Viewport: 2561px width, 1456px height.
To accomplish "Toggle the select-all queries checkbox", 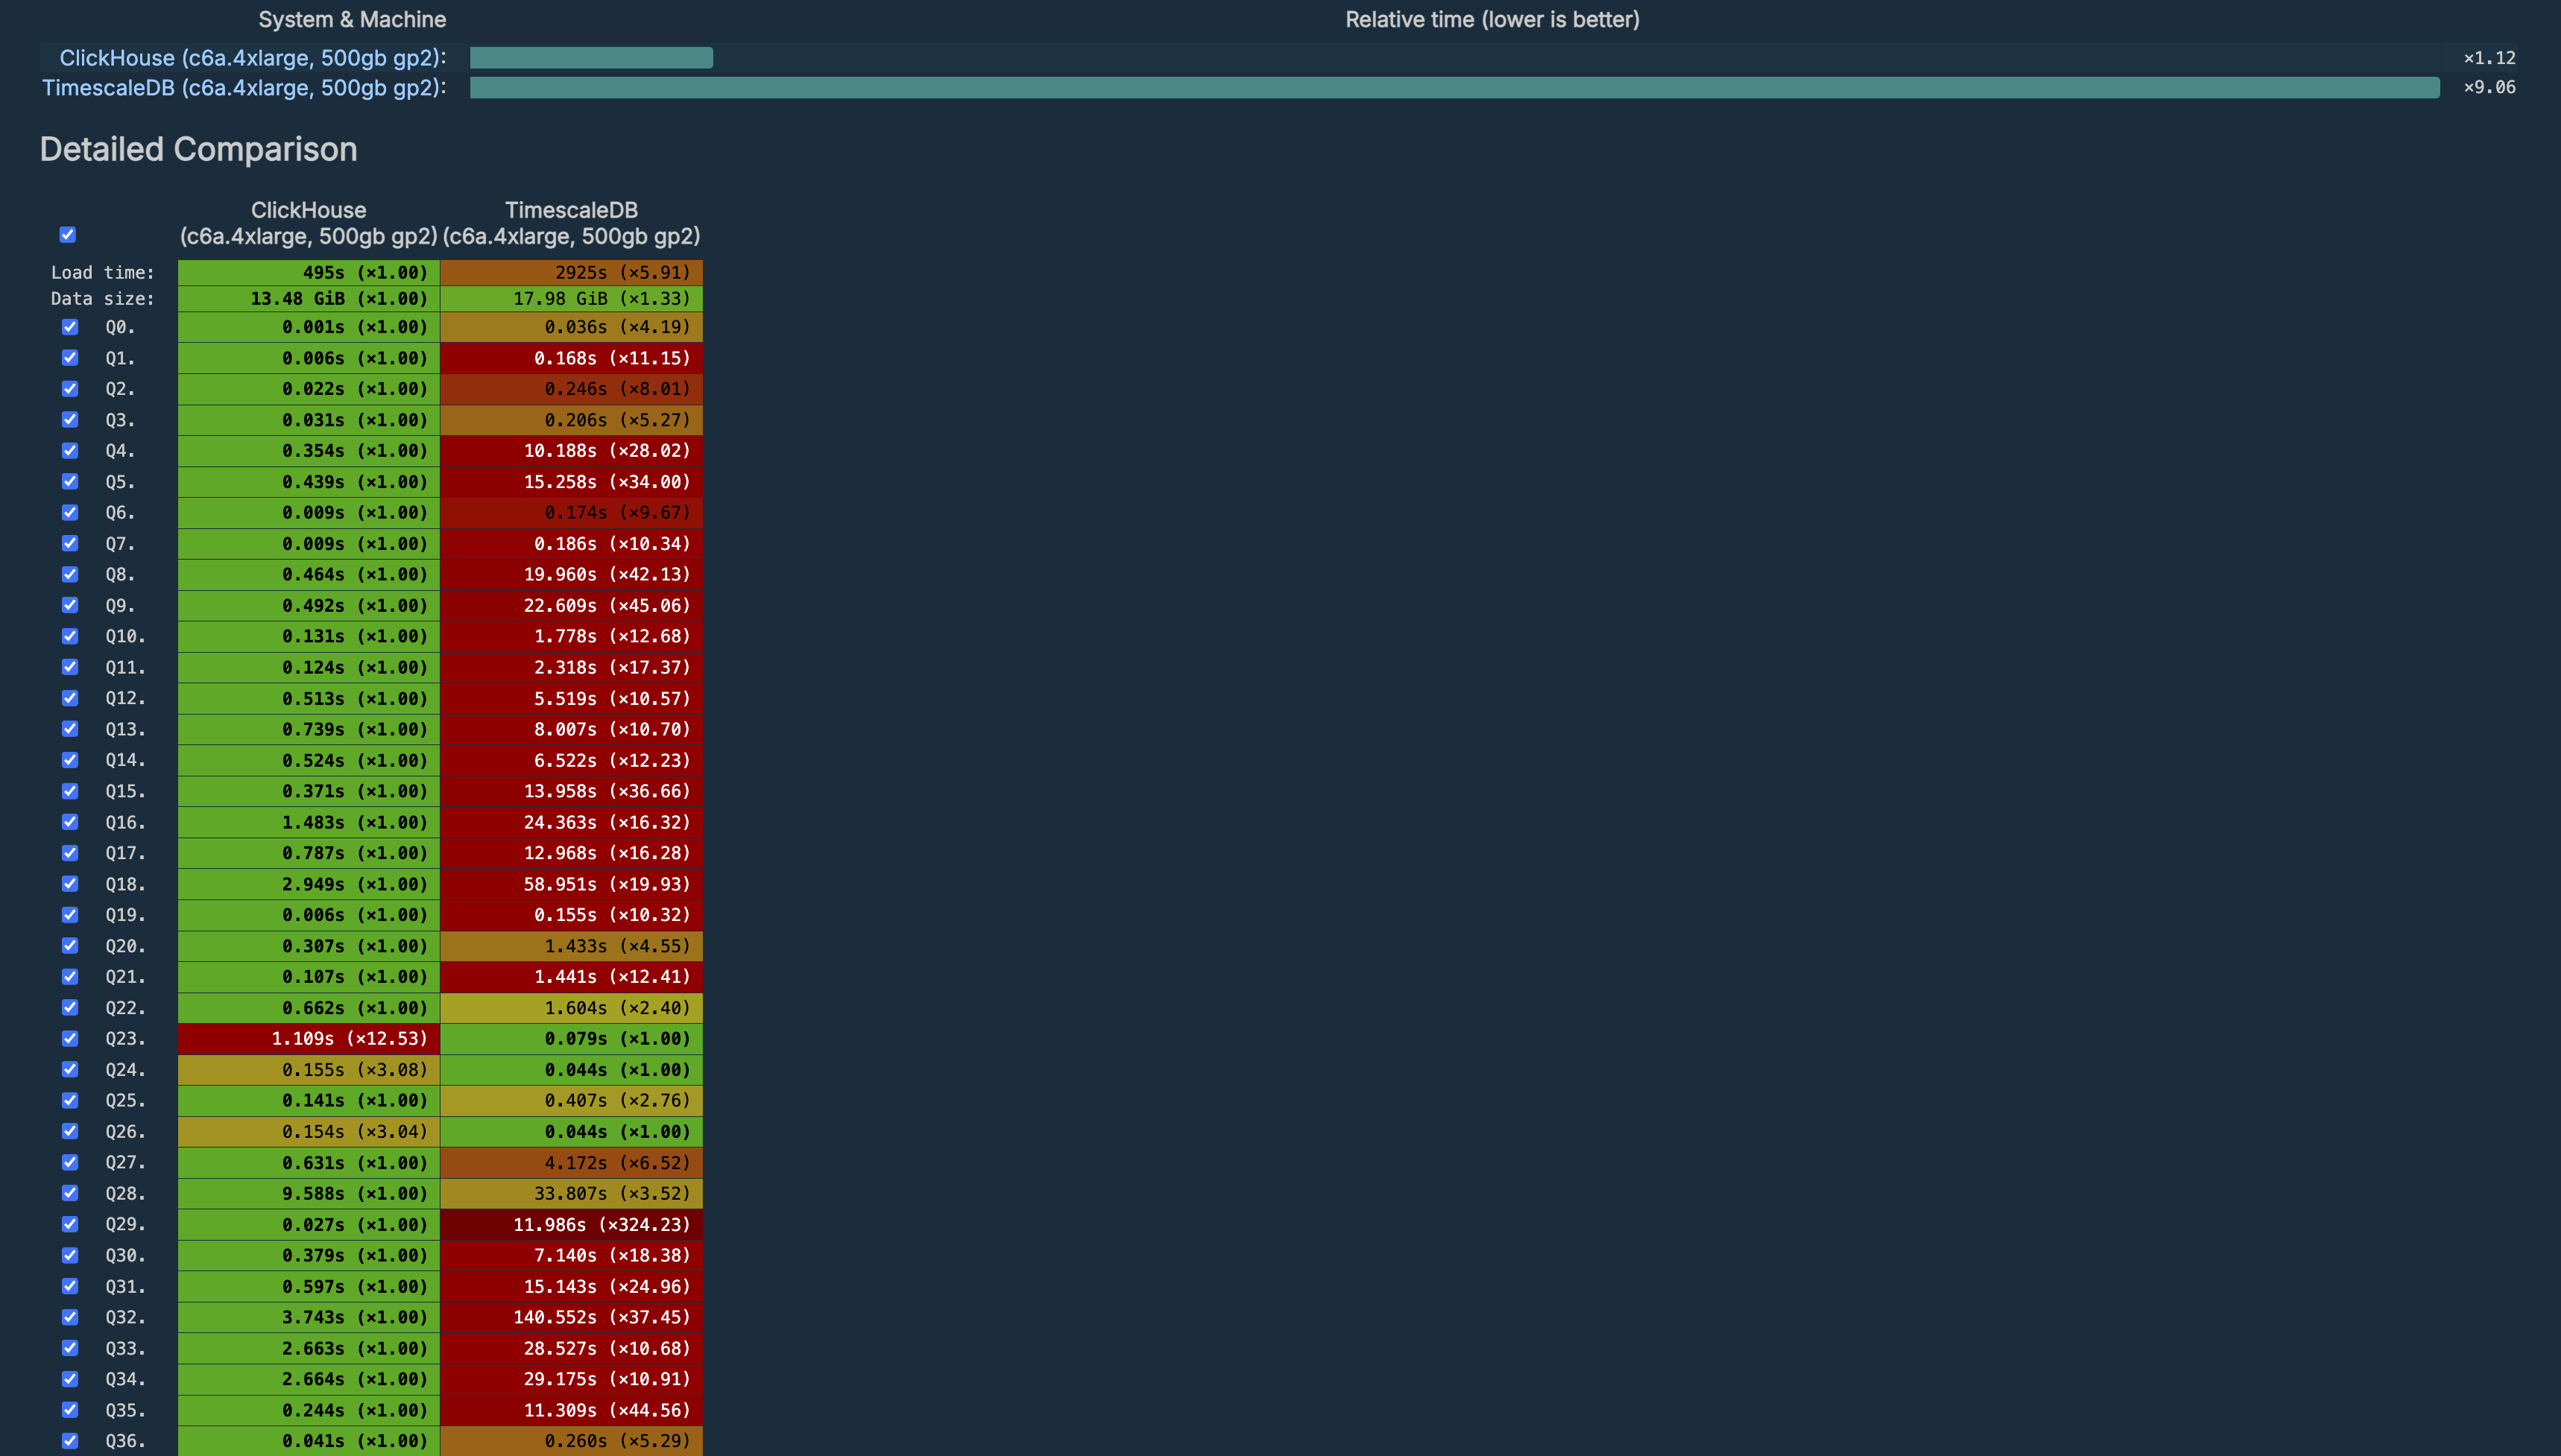I will tap(68, 234).
